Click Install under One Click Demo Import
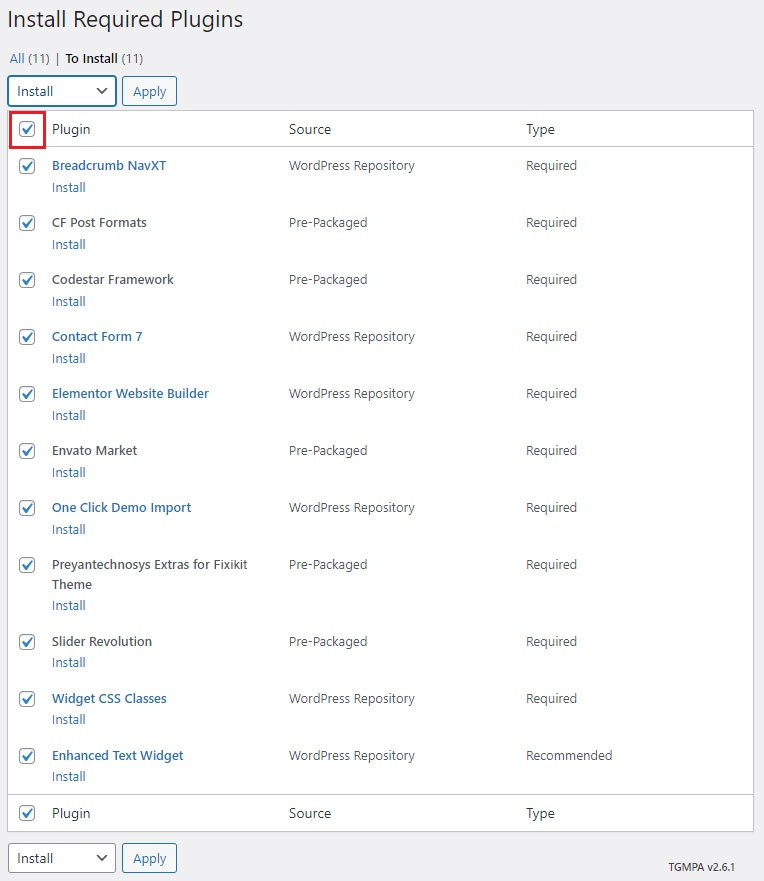Screen dimensions: 764x881 pos(69,530)
